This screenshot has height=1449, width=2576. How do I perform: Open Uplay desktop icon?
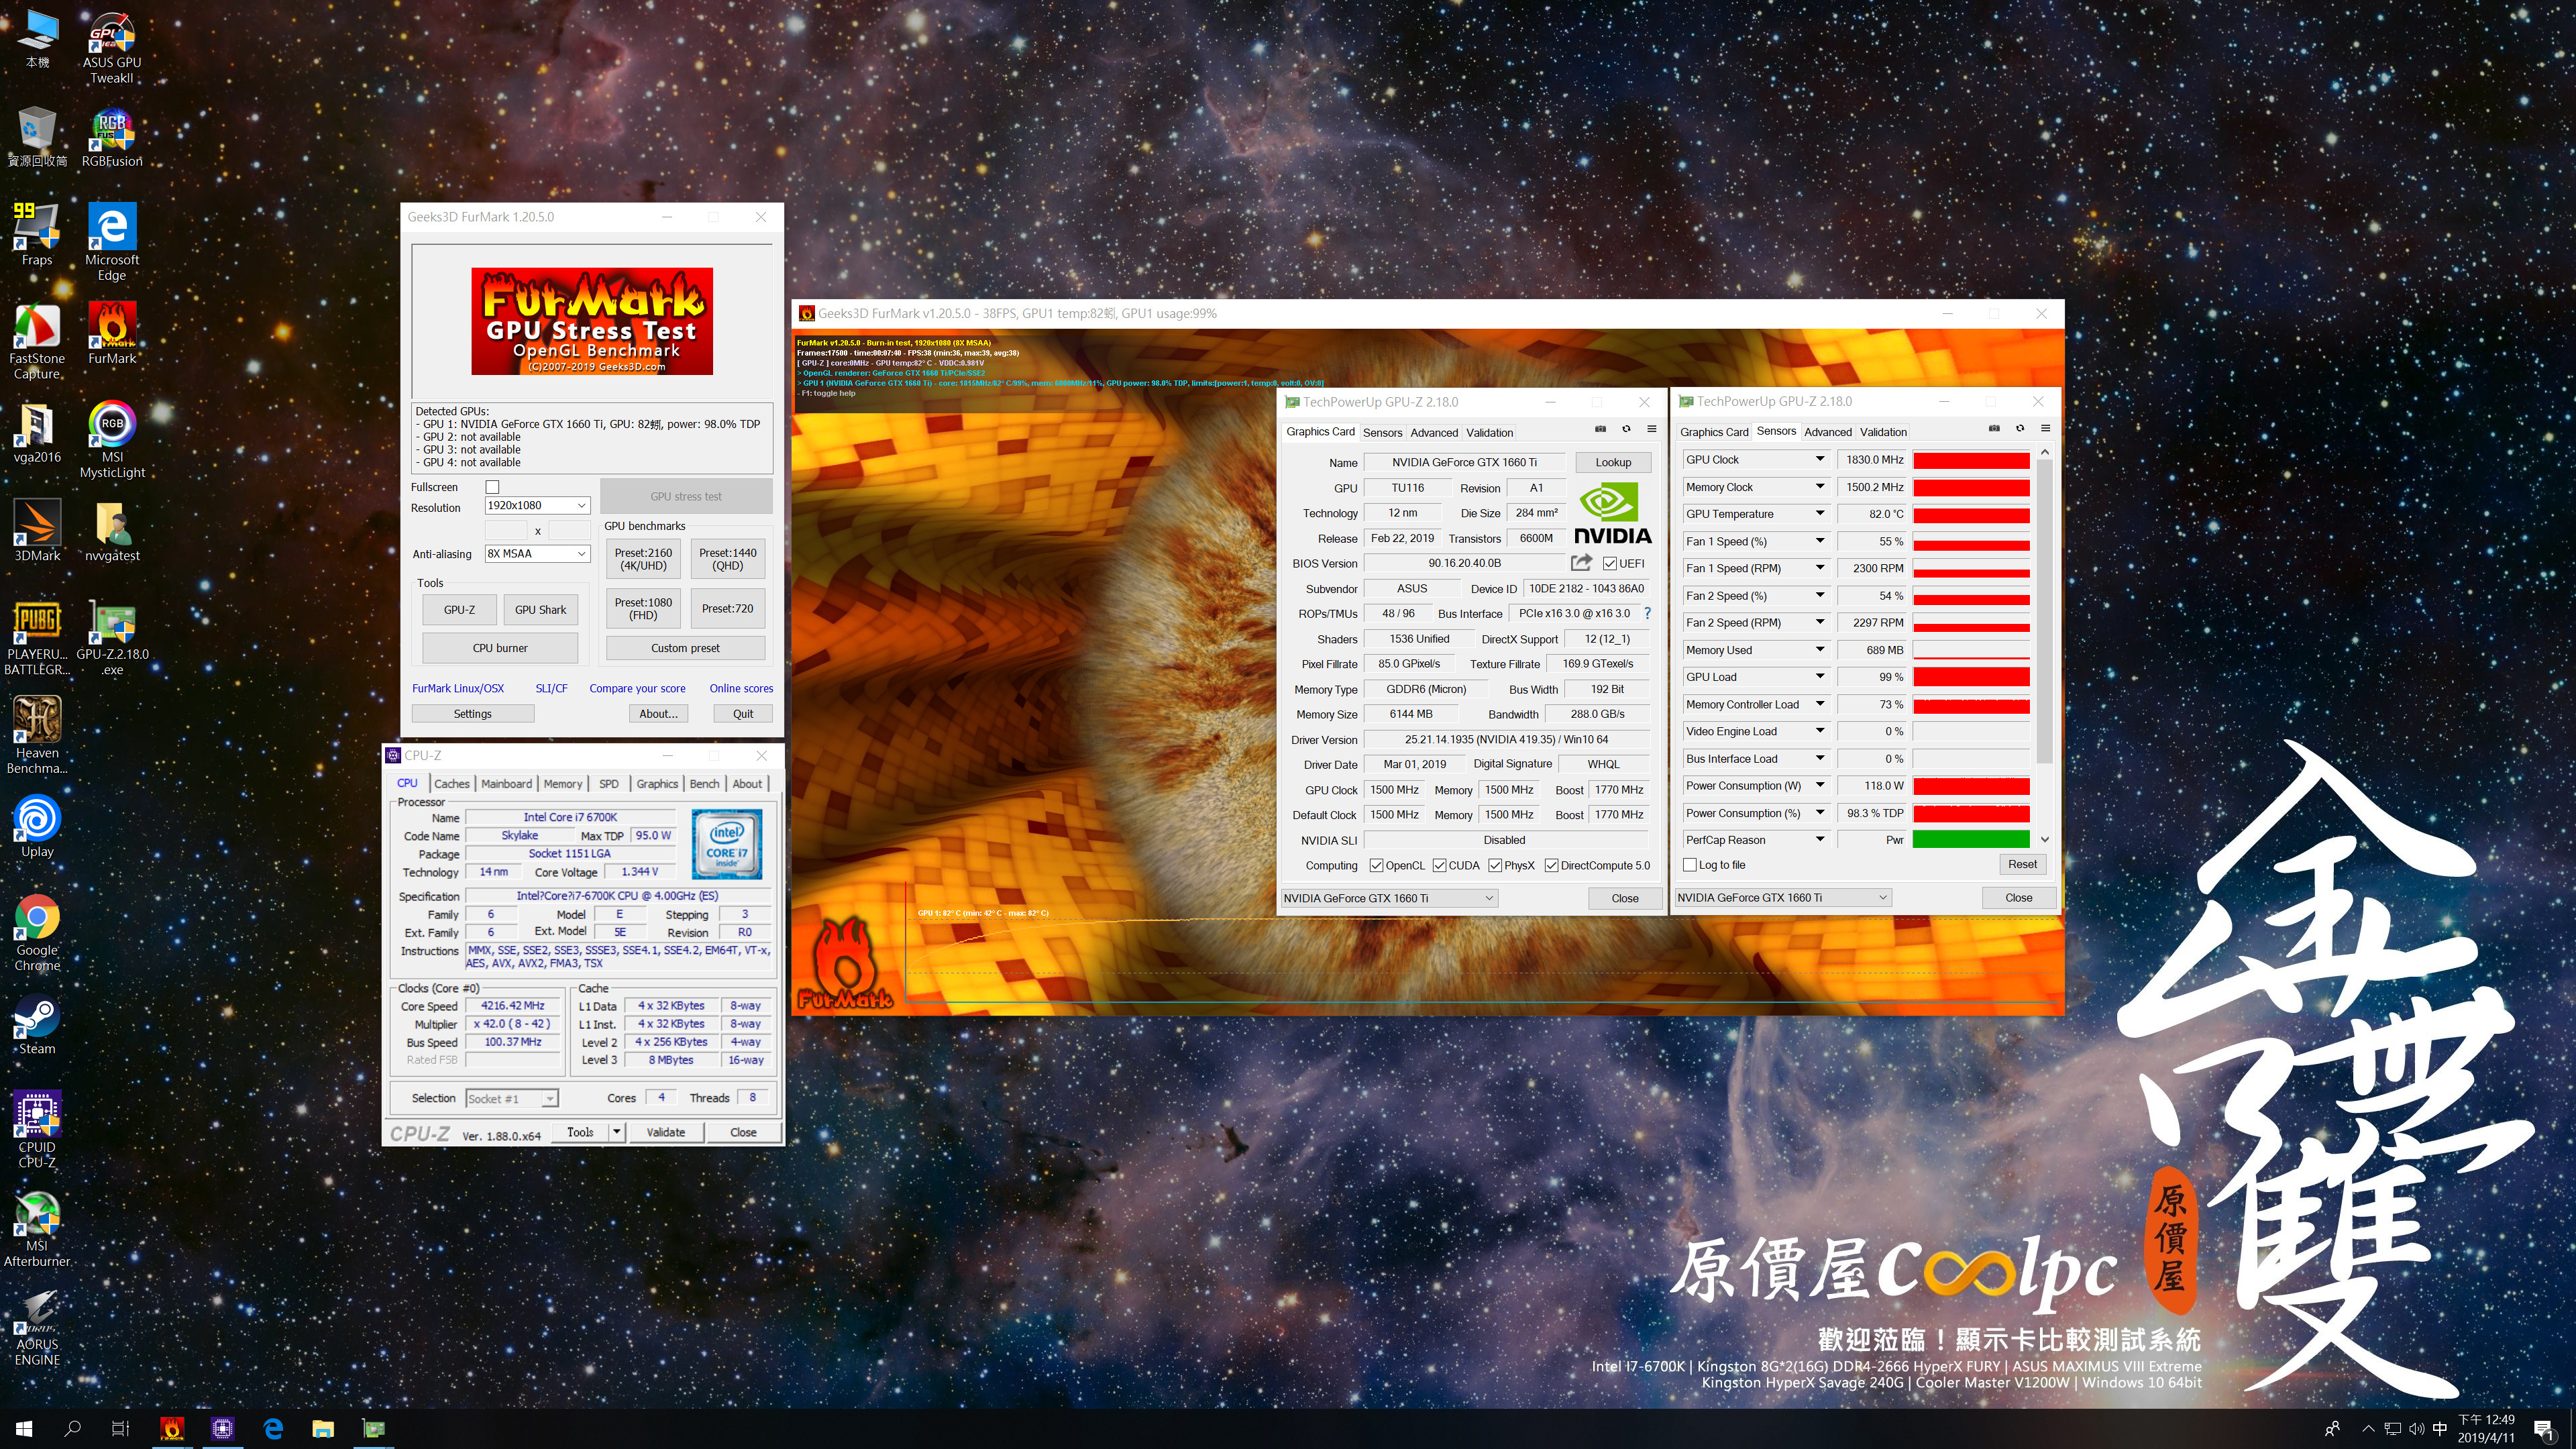[37, 826]
